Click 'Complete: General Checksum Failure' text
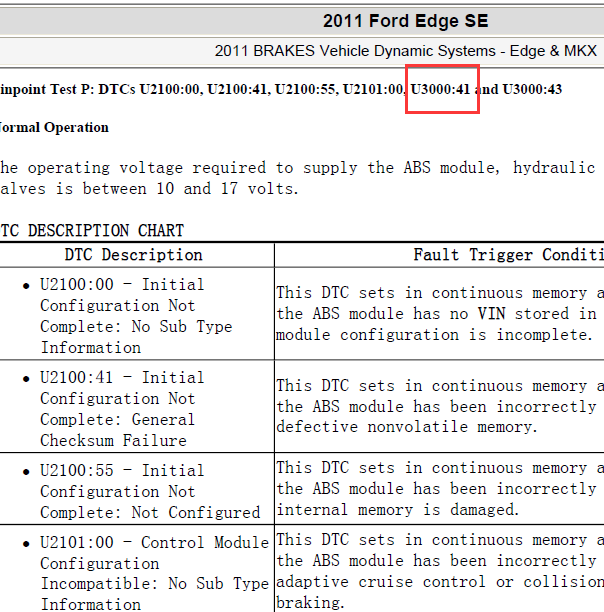Image resolution: width=604 pixels, height=612 pixels. click(x=117, y=430)
